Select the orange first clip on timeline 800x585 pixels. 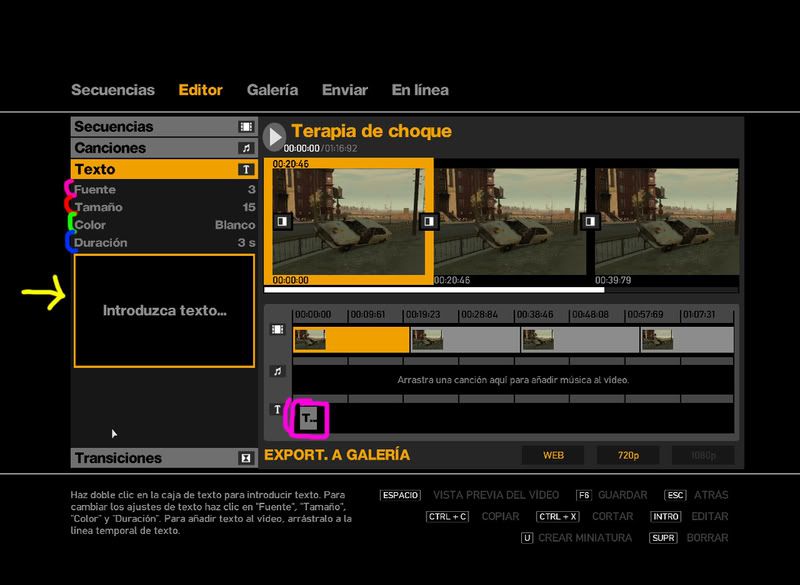[x=351, y=340]
